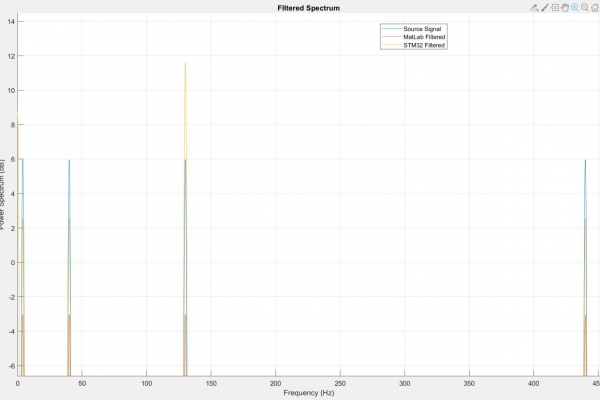Select the Frequency (Hz) x-axis label
600x400 pixels.
point(309,393)
